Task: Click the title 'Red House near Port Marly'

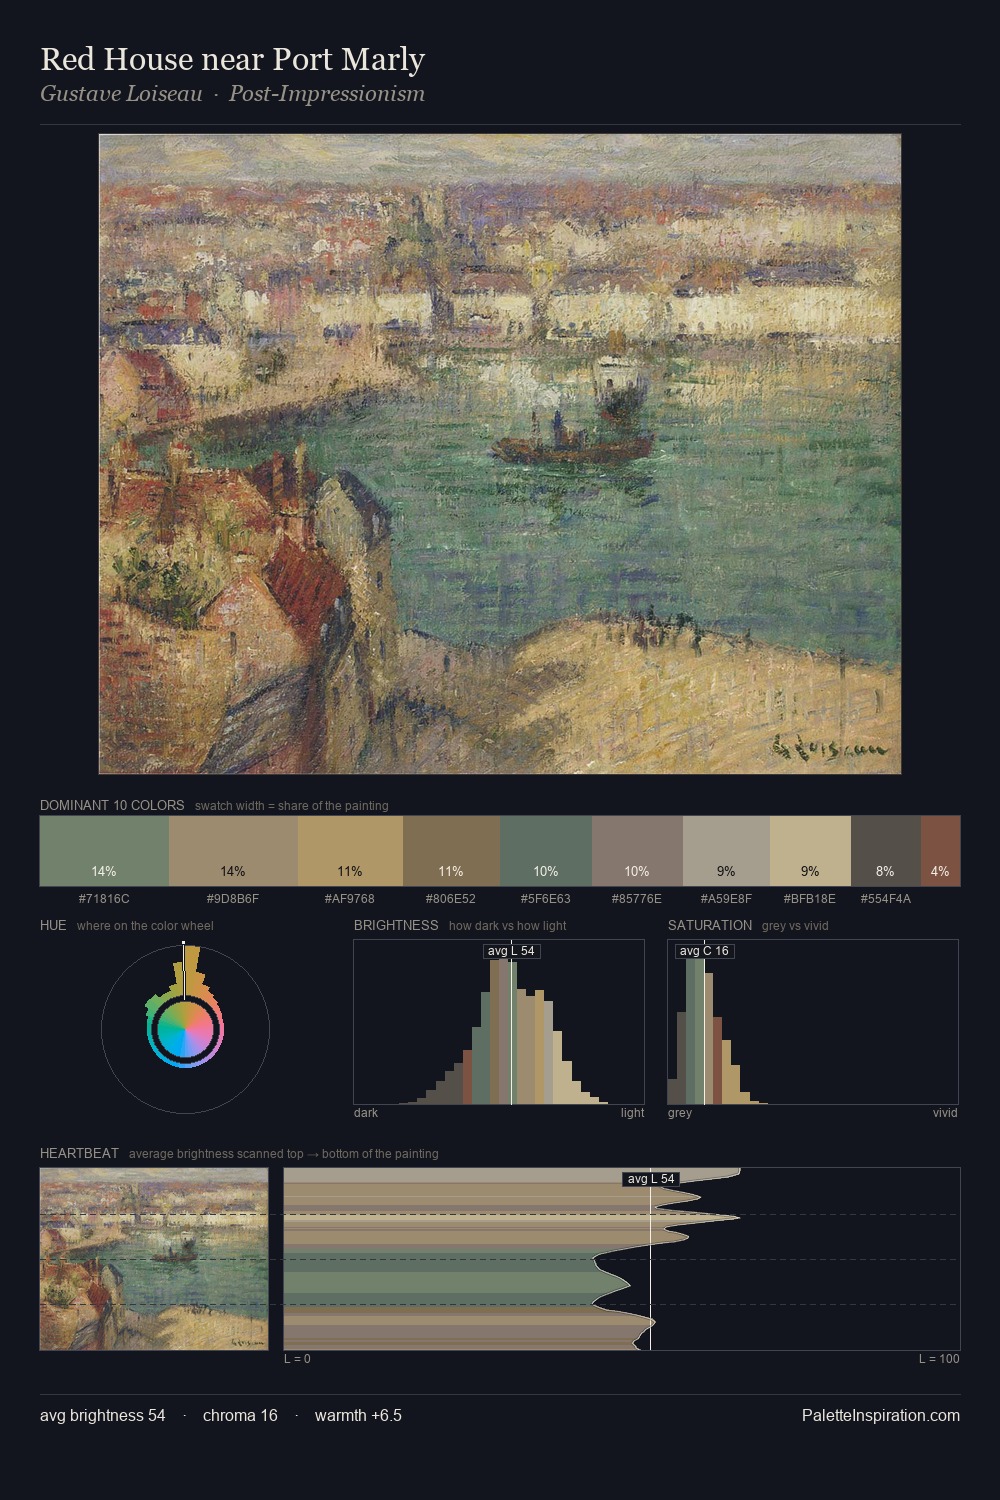Action: [x=233, y=60]
